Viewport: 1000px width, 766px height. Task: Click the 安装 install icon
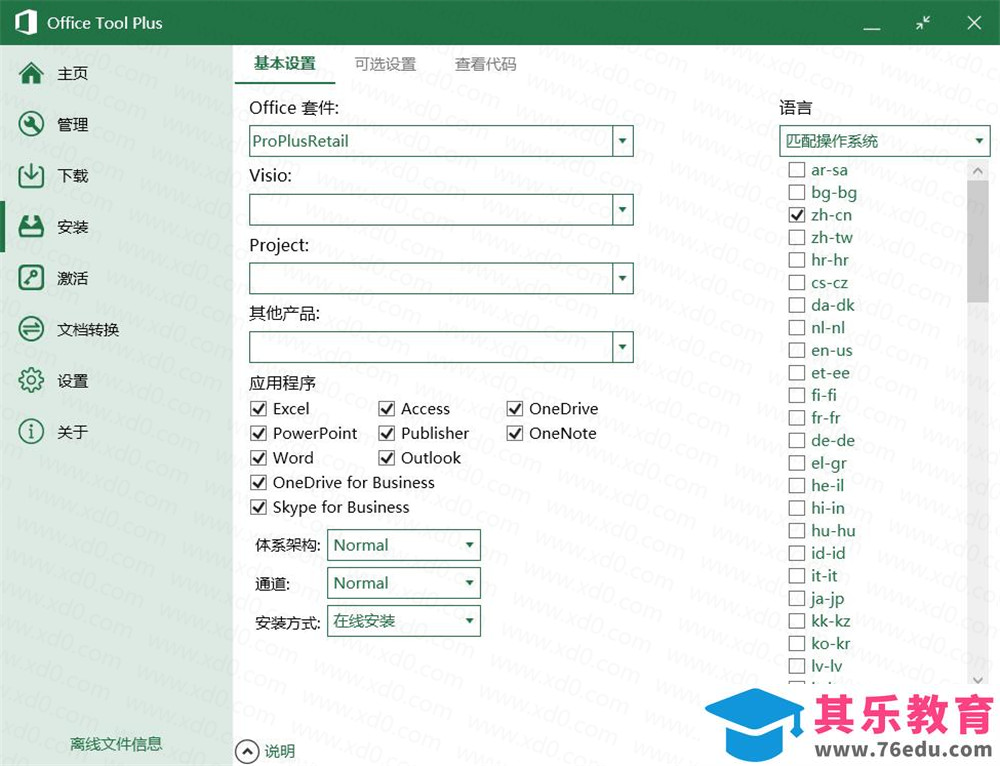click(x=31, y=226)
